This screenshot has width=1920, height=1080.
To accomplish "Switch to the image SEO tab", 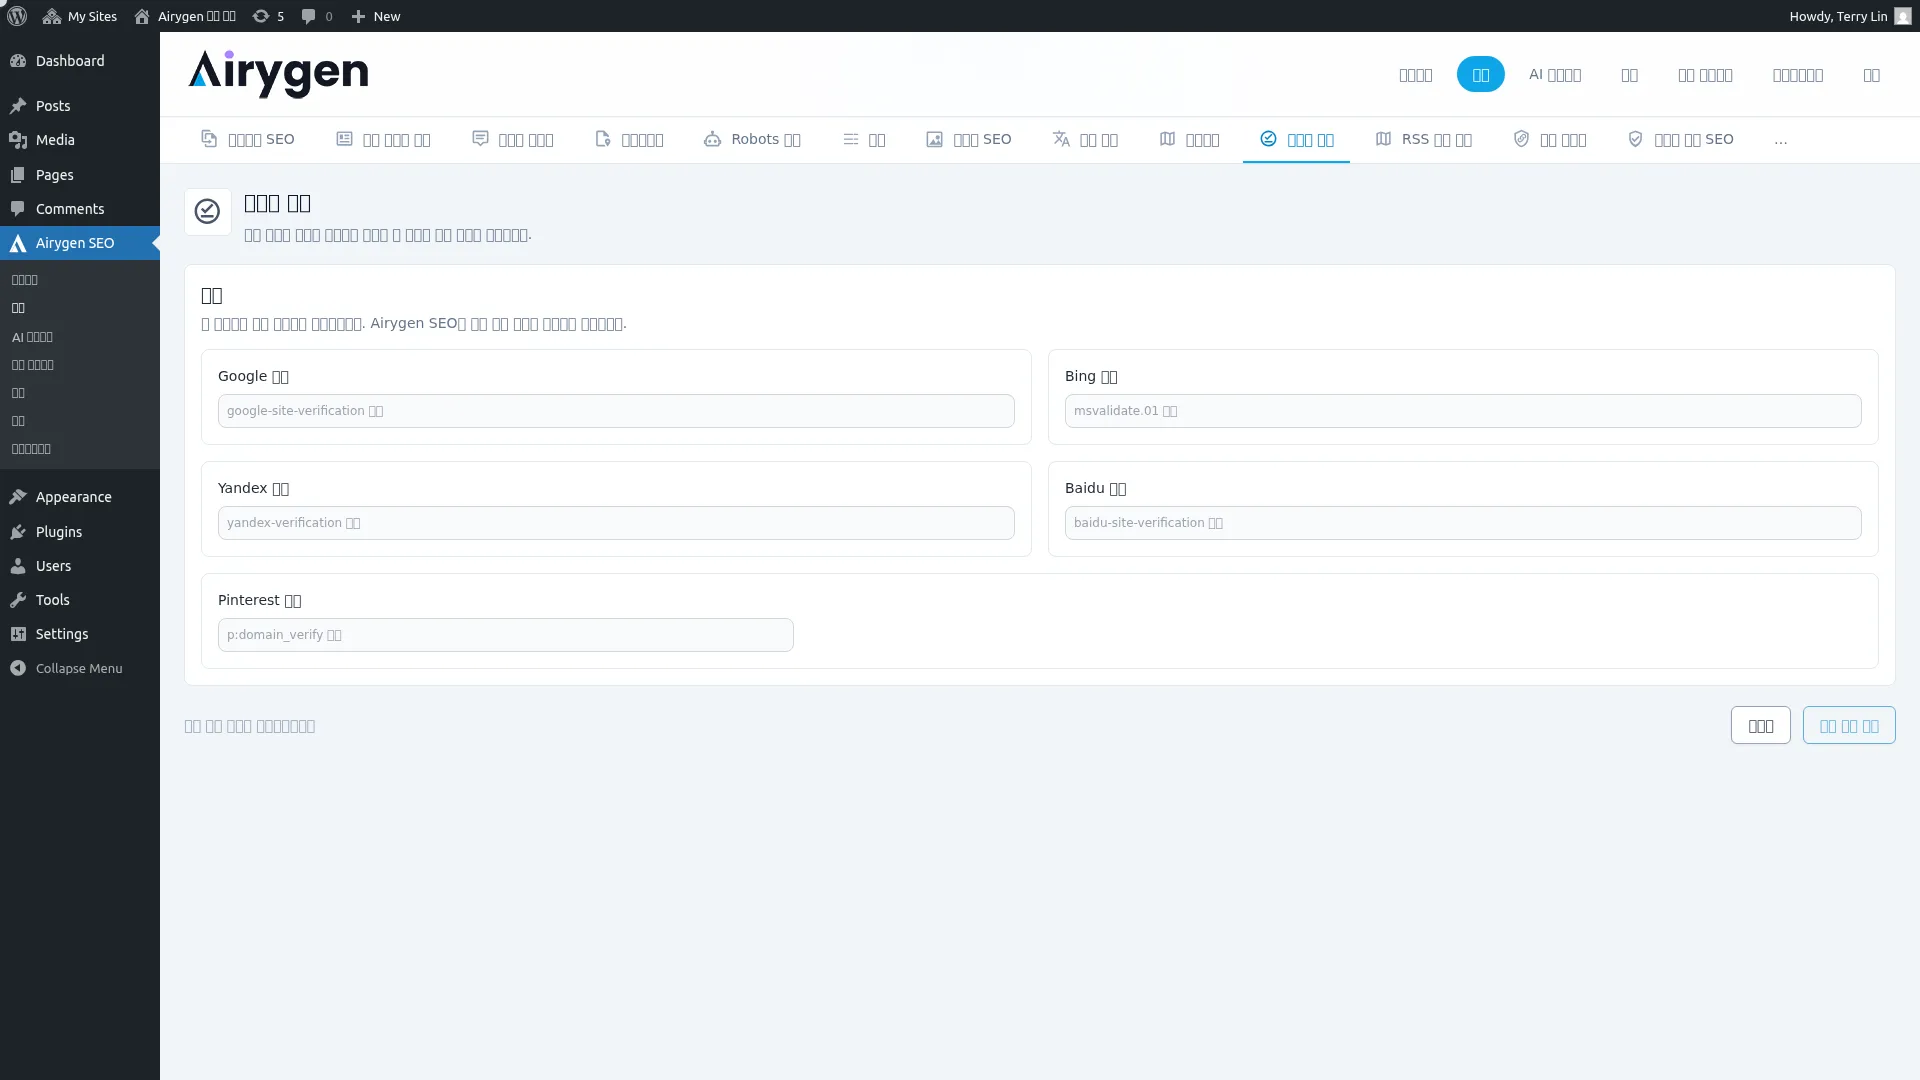I will pos(969,140).
